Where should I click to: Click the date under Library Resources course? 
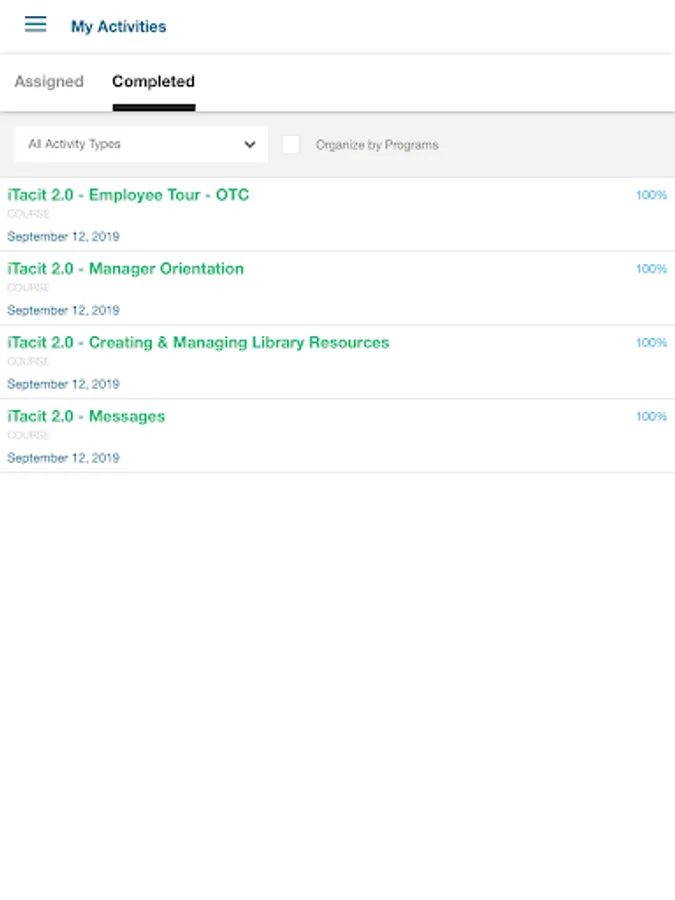point(63,384)
